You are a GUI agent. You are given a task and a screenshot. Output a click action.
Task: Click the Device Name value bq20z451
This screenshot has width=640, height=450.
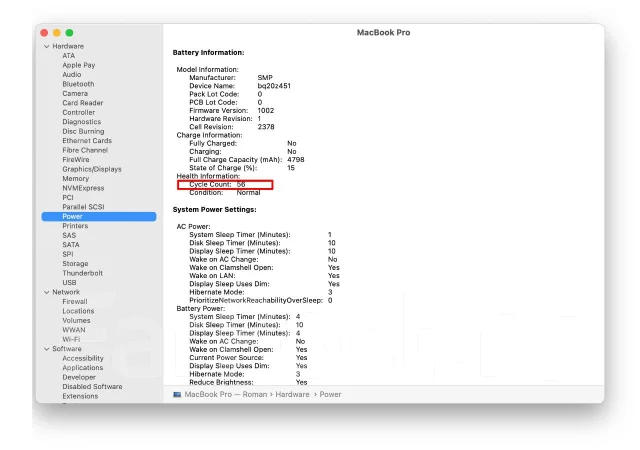tap(274, 86)
